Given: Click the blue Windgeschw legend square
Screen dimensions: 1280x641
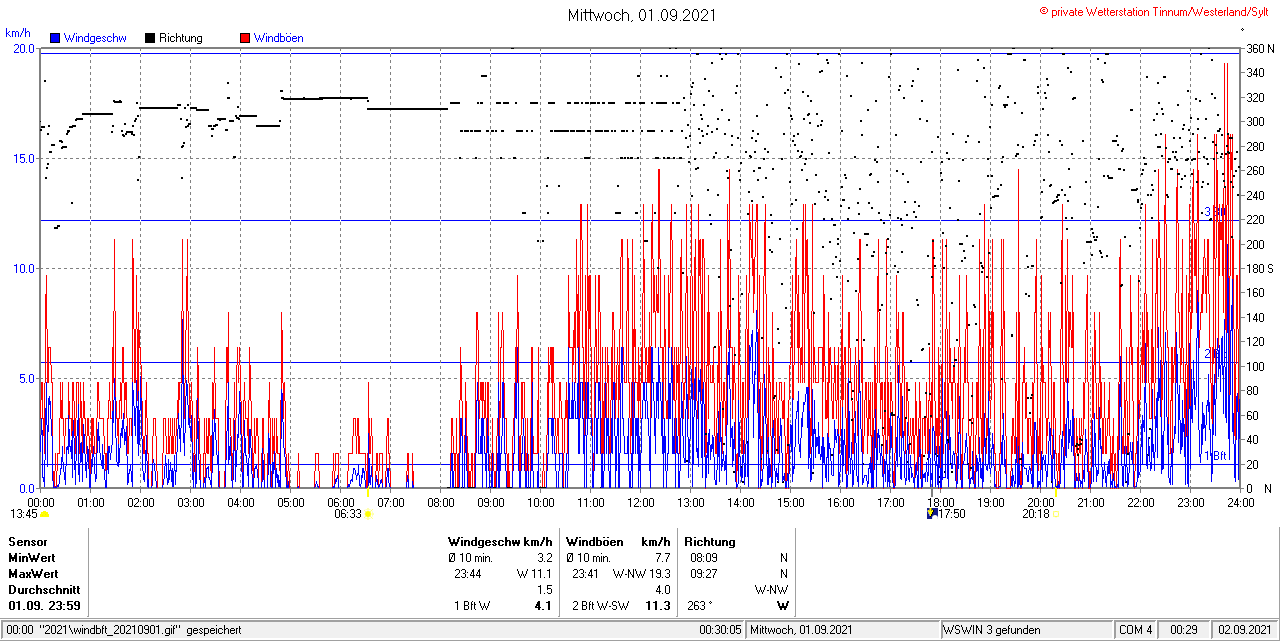Looking at the screenshot, I should pos(55,38).
